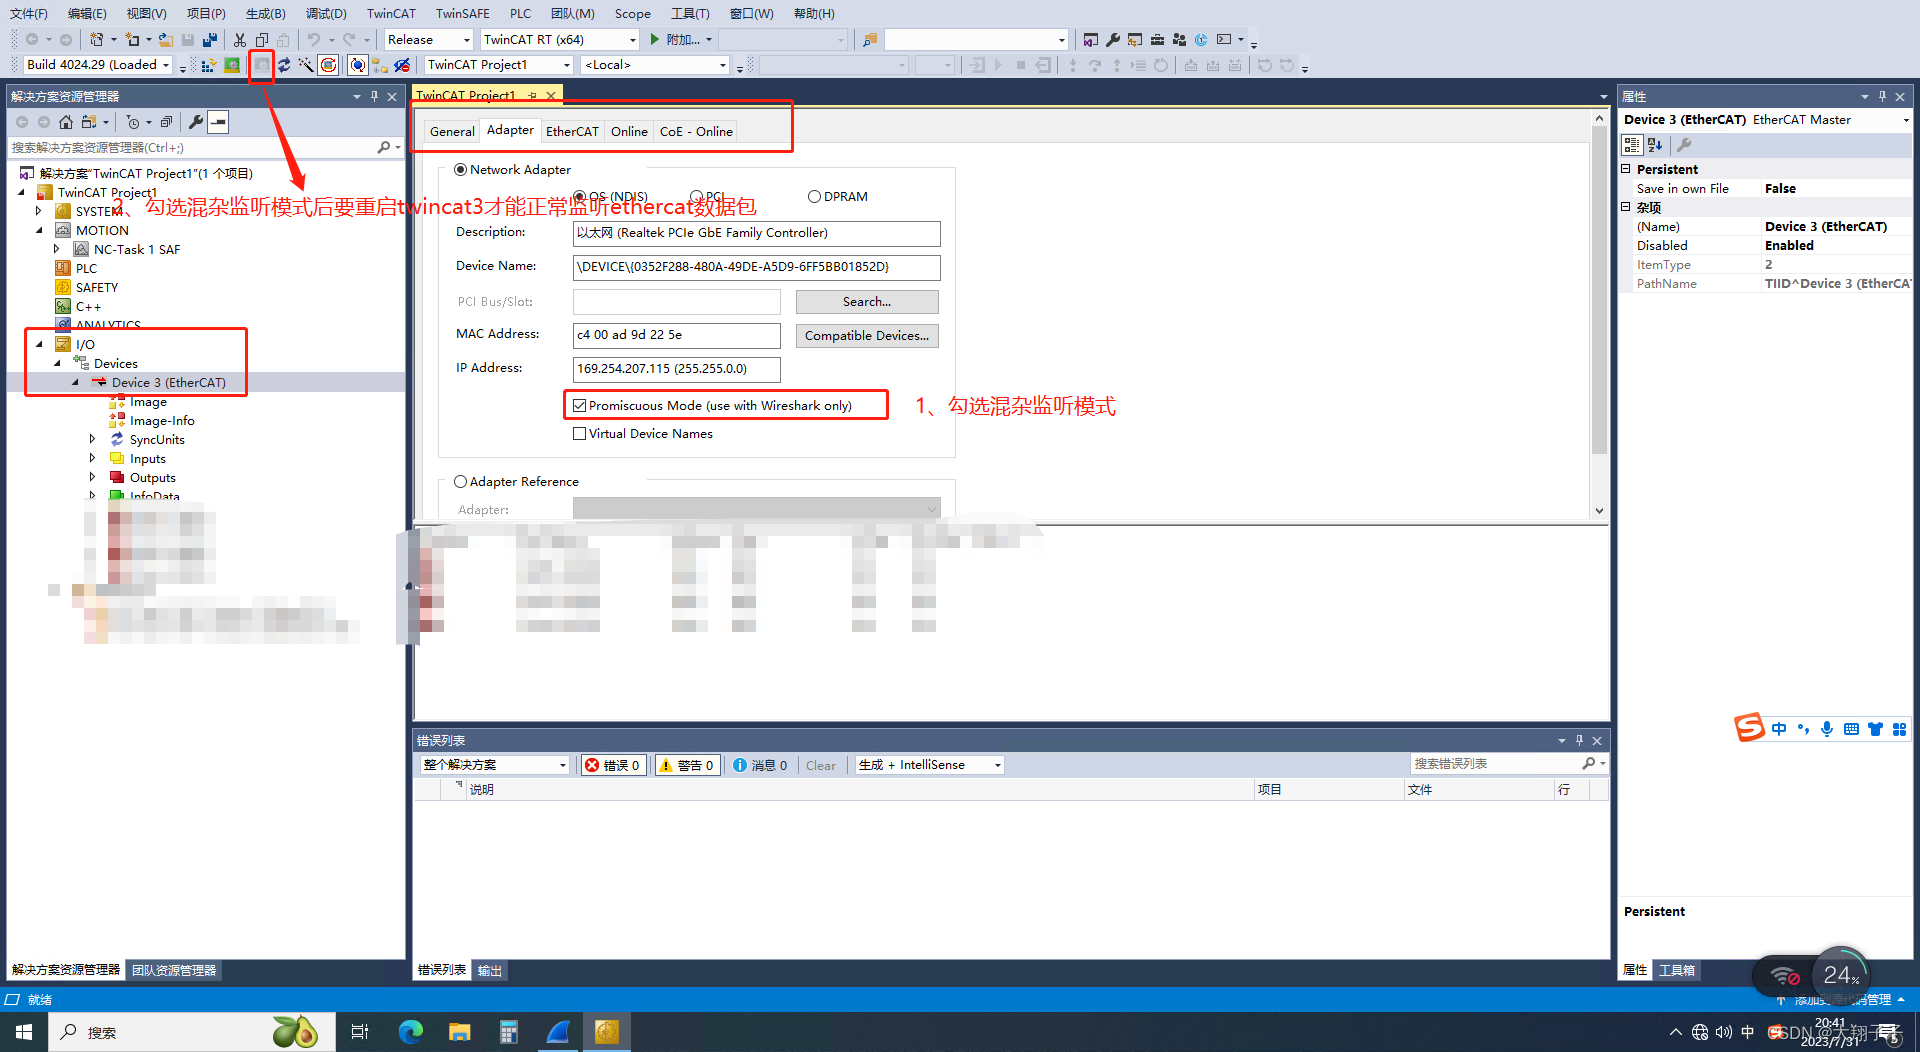Viewport: 1920px width, 1052px height.
Task: Click the Team Explorer people icon
Action: [x=1179, y=40]
